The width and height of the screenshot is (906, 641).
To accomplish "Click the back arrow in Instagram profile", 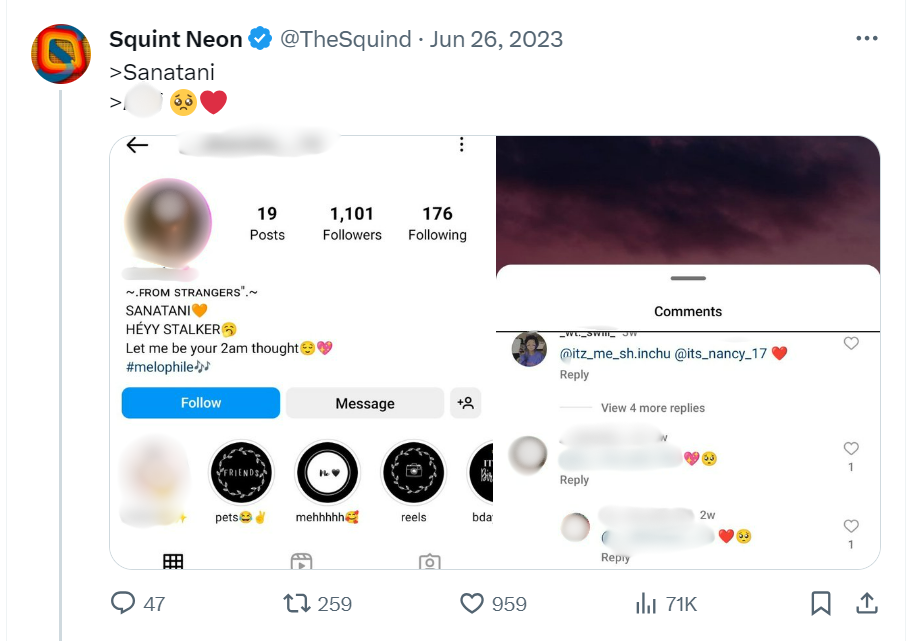I will [137, 144].
